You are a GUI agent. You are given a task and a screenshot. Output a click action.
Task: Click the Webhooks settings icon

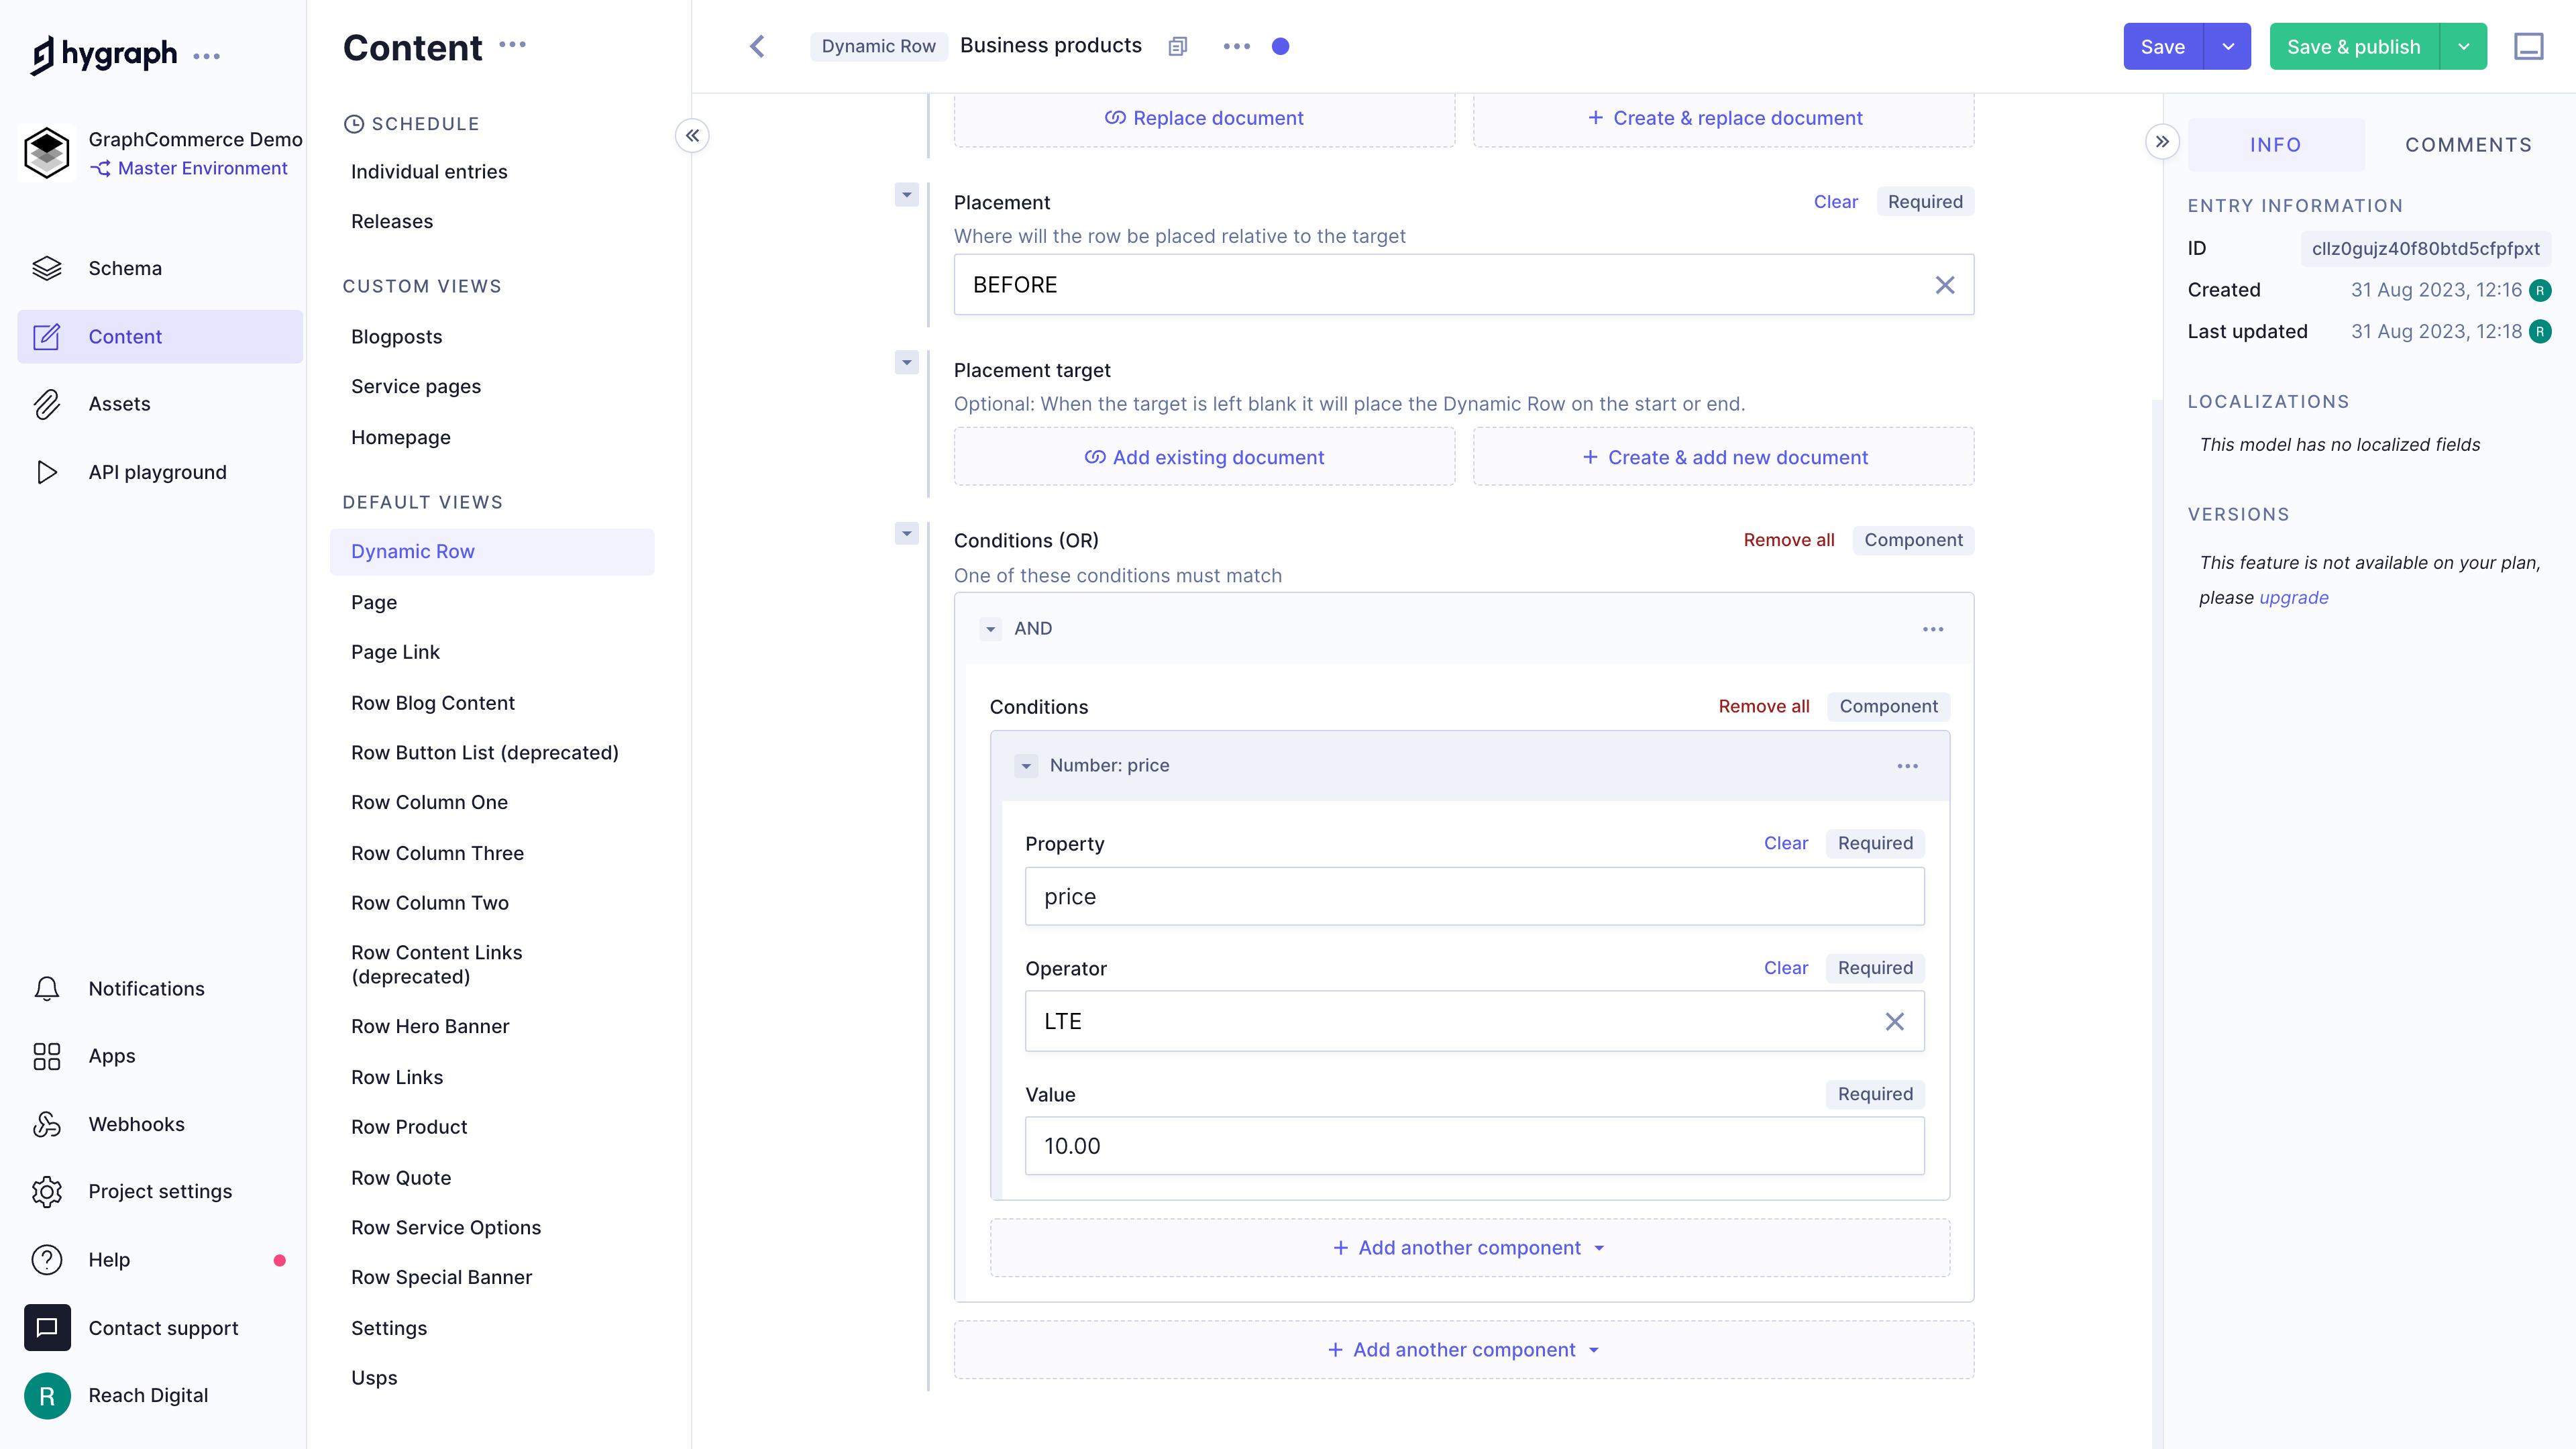pyautogui.click(x=46, y=1124)
